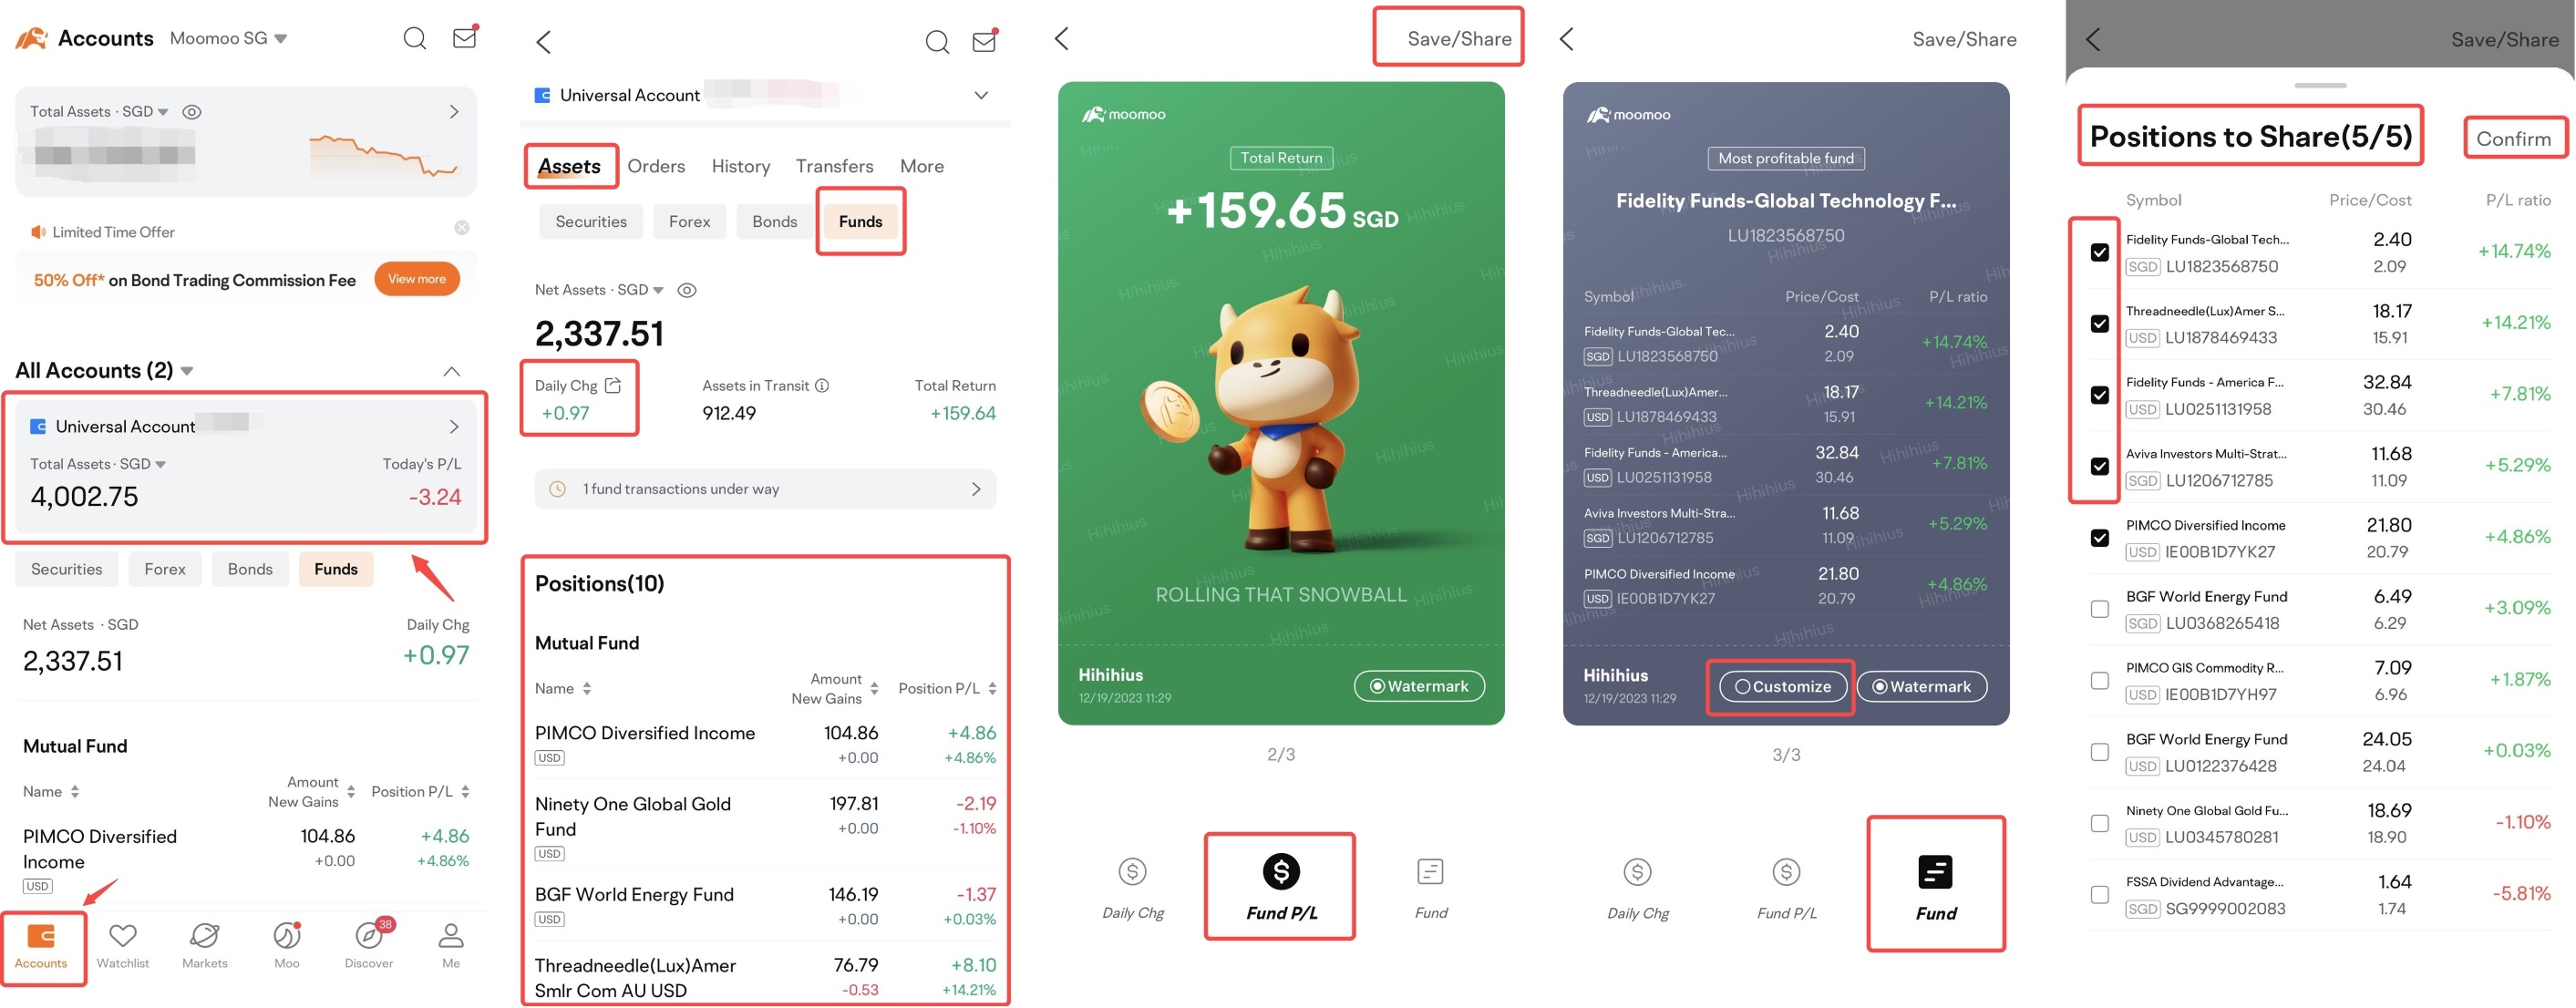Select the Funds tab in Assets view

[860, 219]
